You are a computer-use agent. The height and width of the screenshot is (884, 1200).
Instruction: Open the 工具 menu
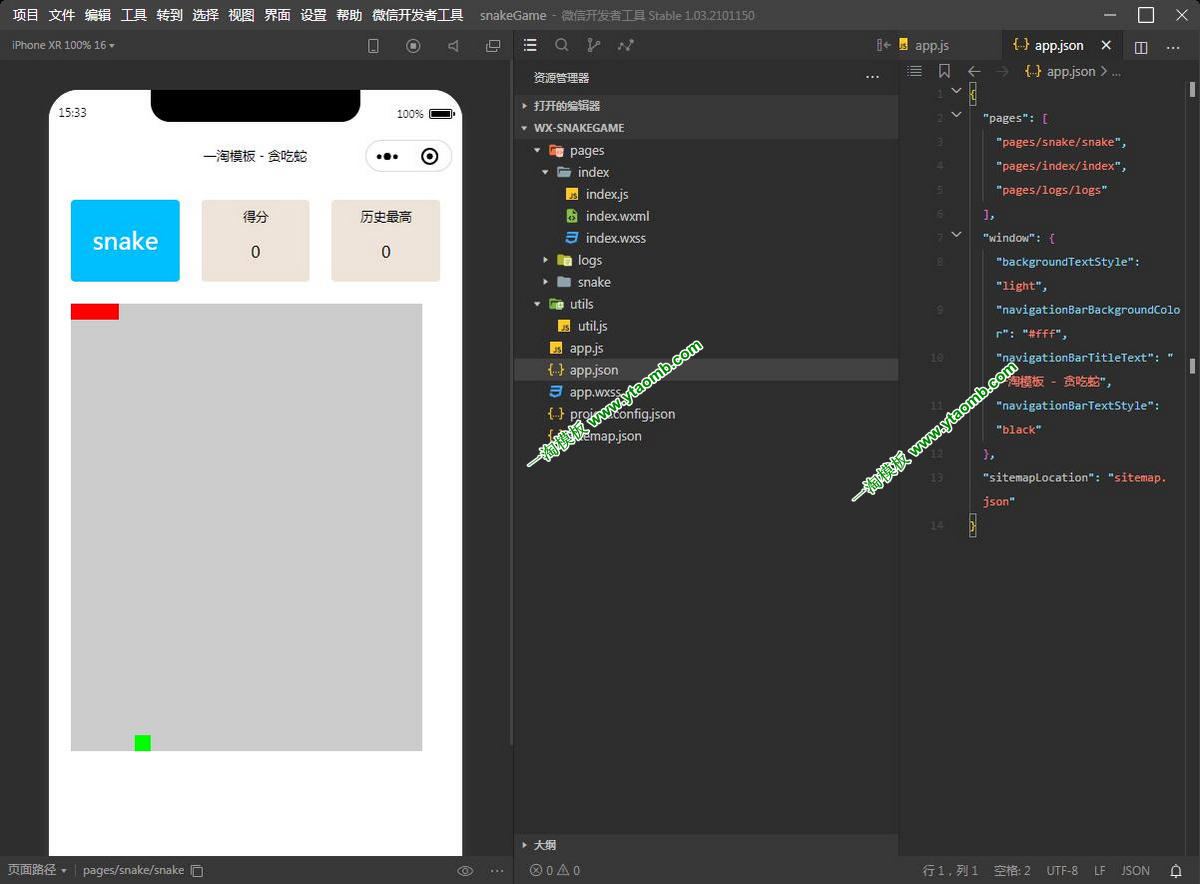pyautogui.click(x=134, y=15)
